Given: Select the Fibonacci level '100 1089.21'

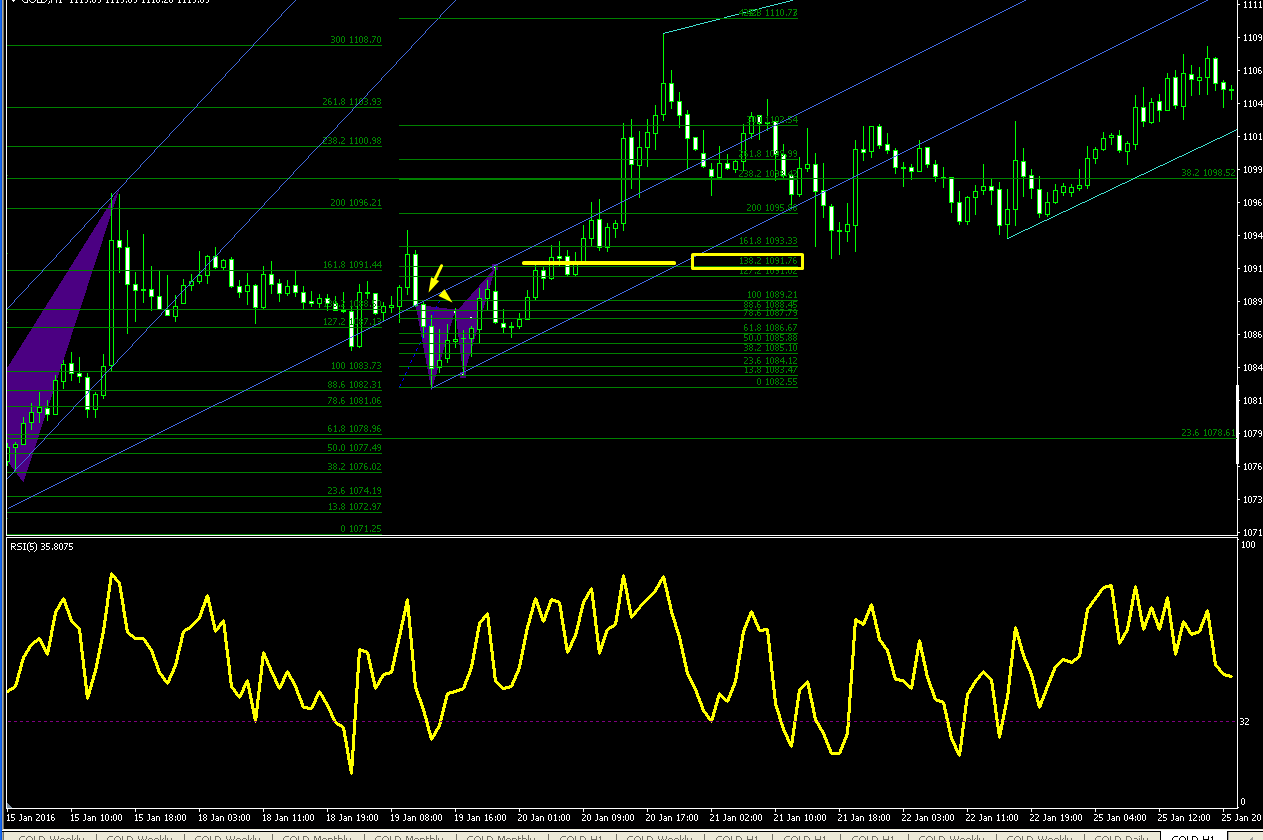Looking at the screenshot, I should point(772,295).
